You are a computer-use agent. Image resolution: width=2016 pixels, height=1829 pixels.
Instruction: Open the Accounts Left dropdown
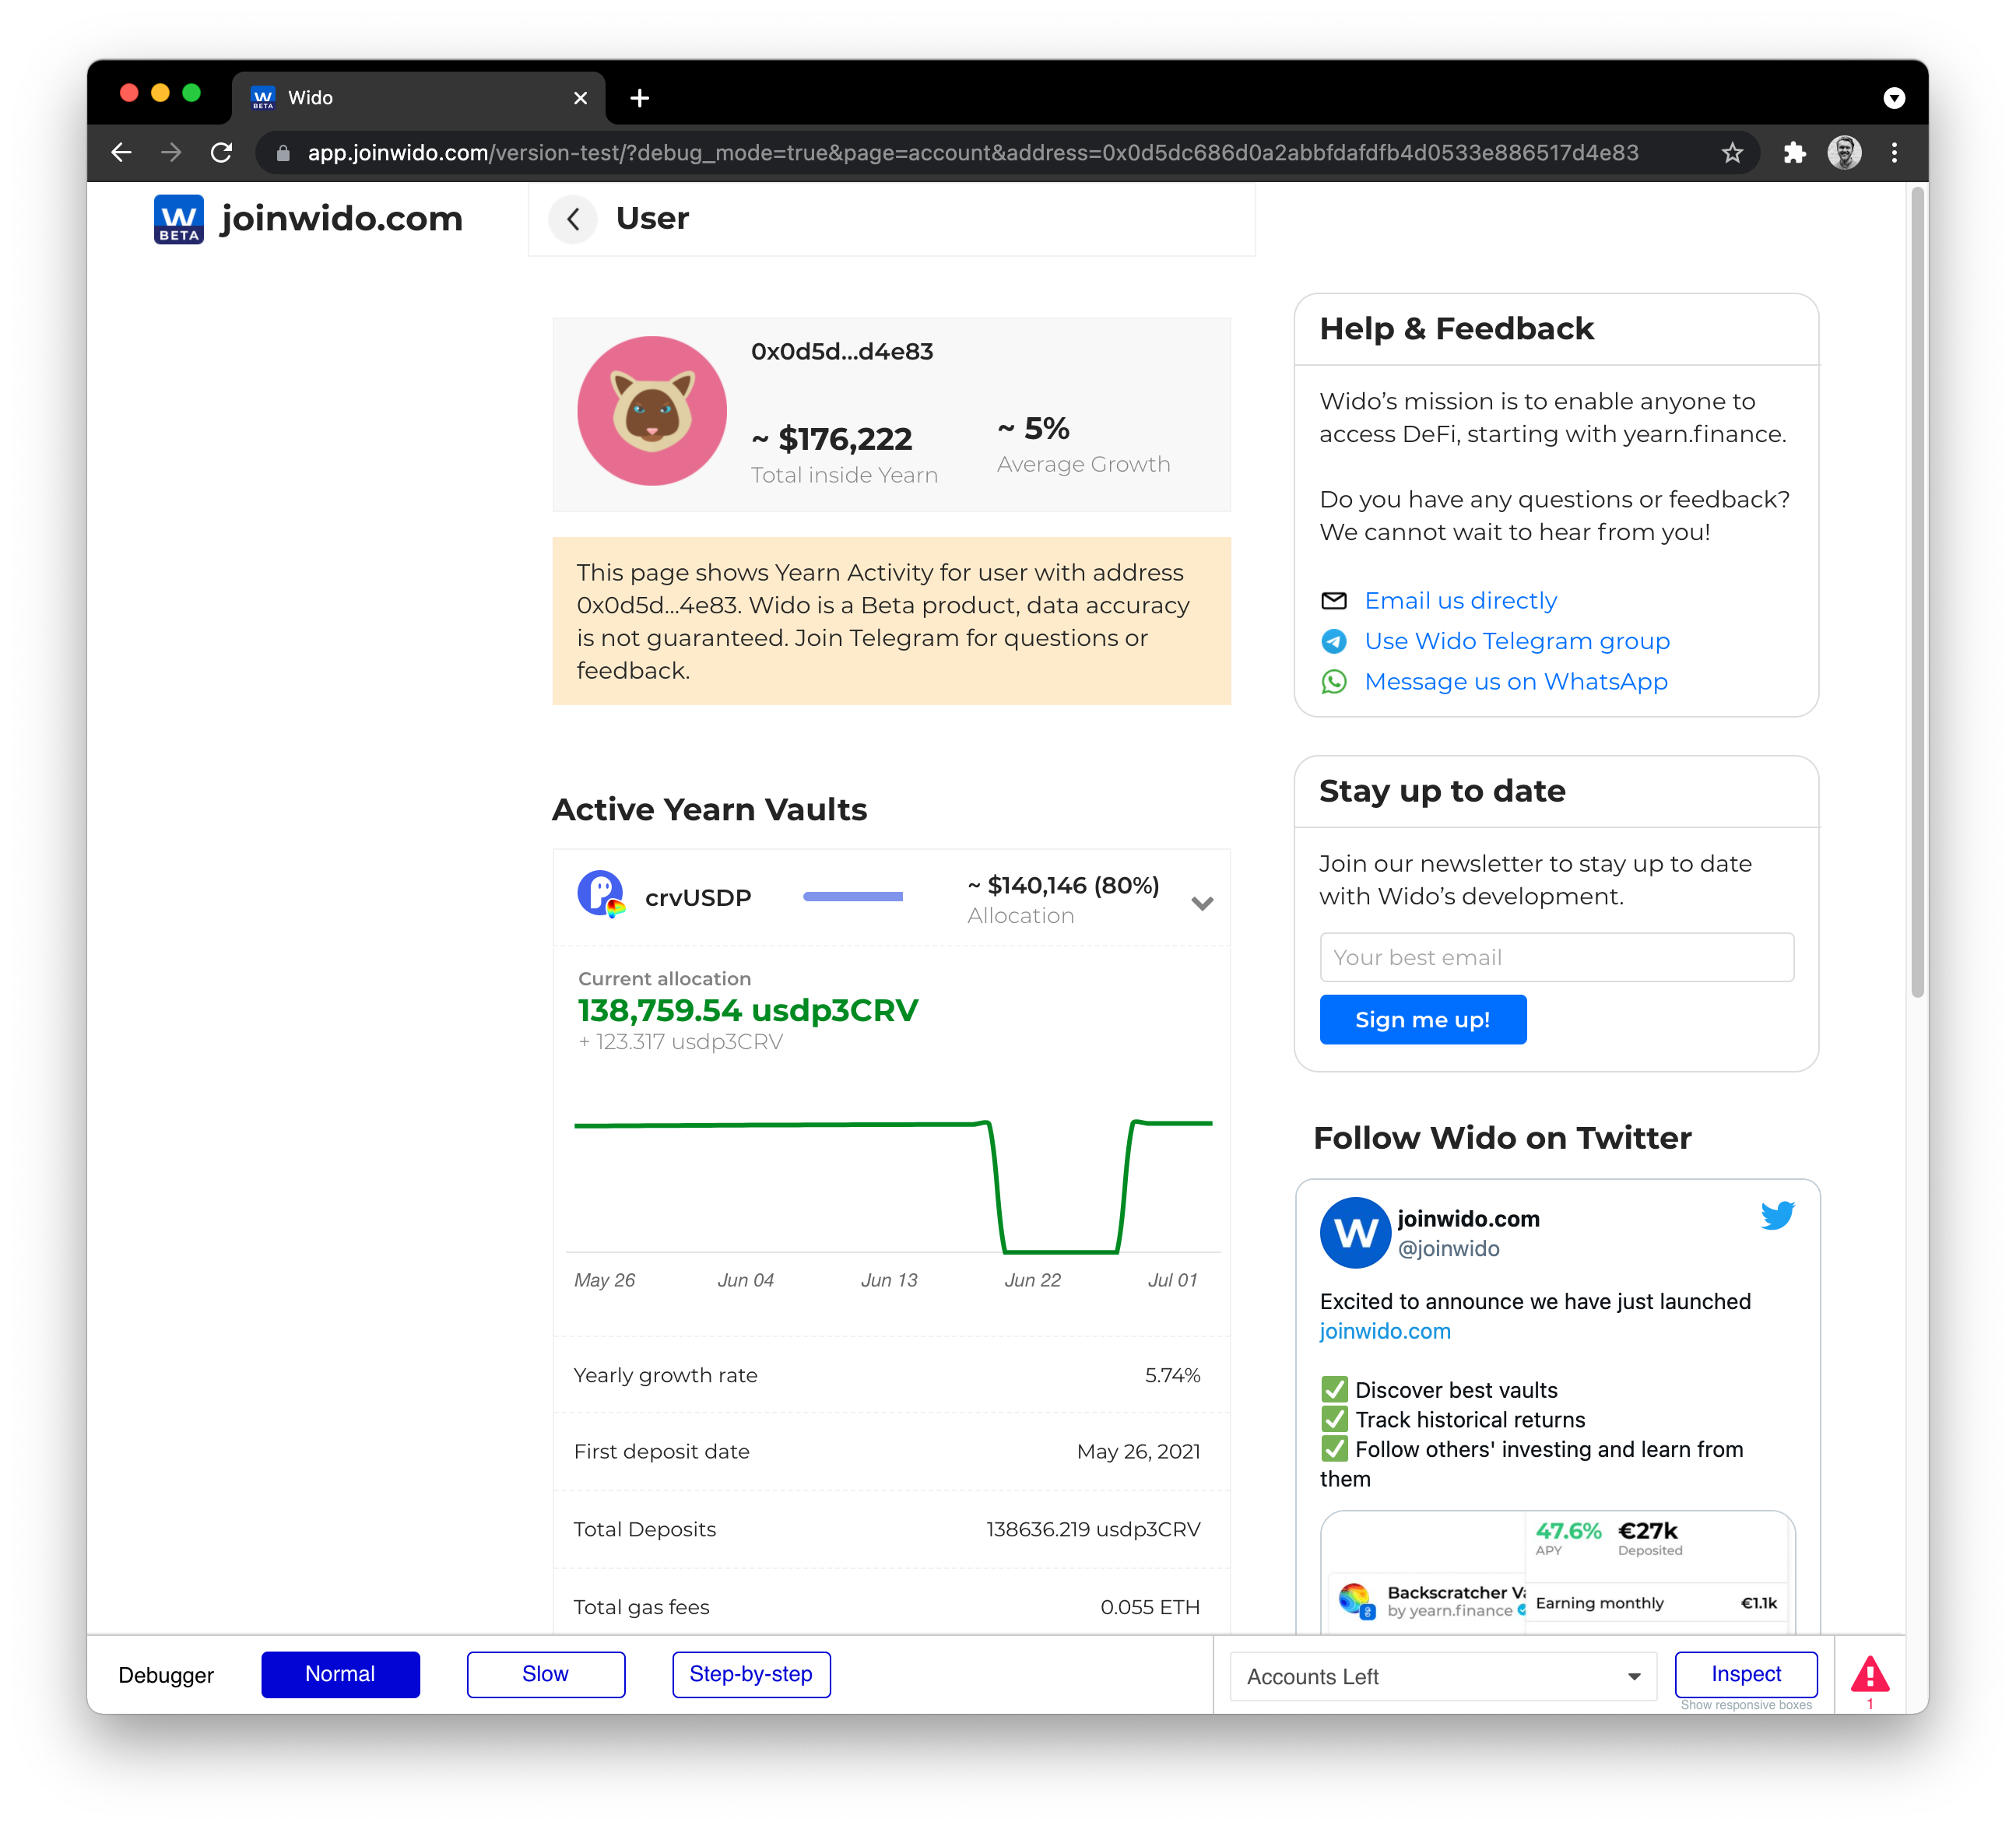click(1440, 1676)
